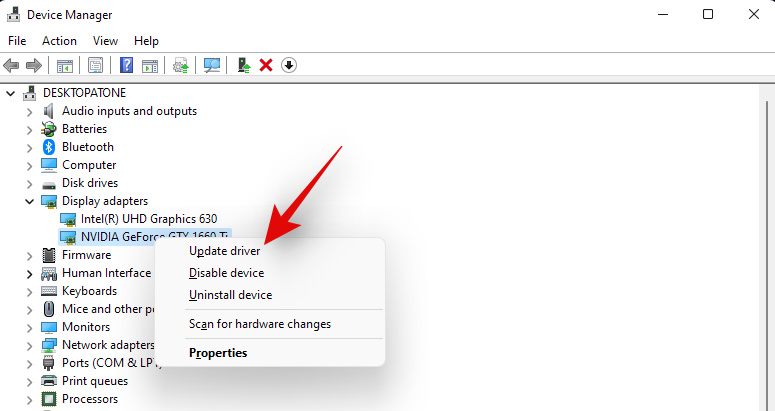The height and width of the screenshot is (411, 775).
Task: Choose Update driver from context menu
Action: 270,251
